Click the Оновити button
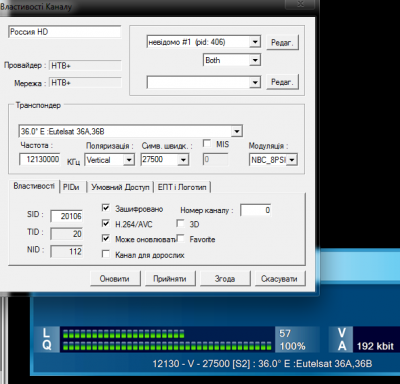Image resolution: width=400 pixels, height=384 pixels. [115, 278]
